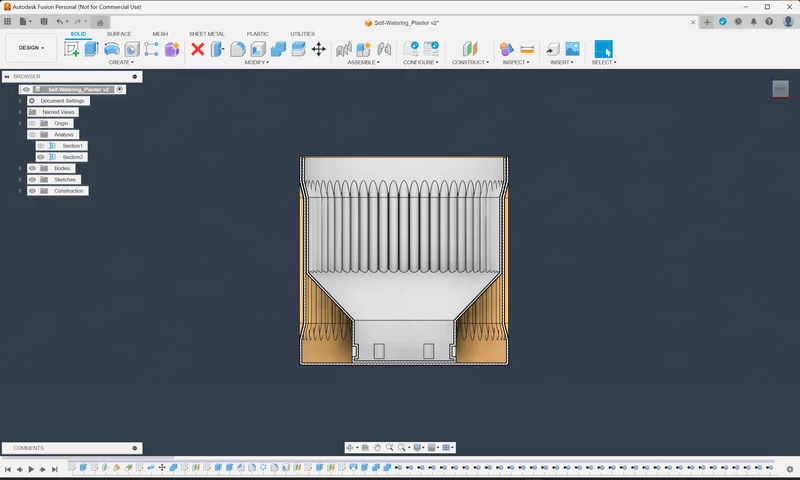This screenshot has height=480, width=800.
Task: Toggle visibility of Sketches folder
Action: tap(33, 180)
